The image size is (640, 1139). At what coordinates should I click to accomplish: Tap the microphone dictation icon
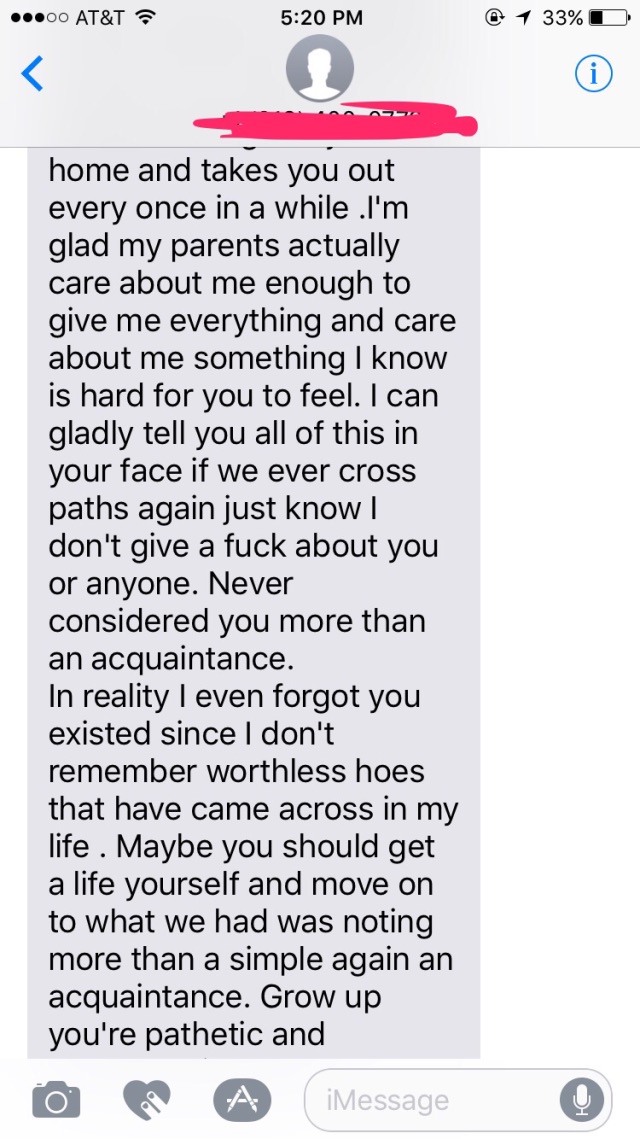click(x=581, y=1101)
